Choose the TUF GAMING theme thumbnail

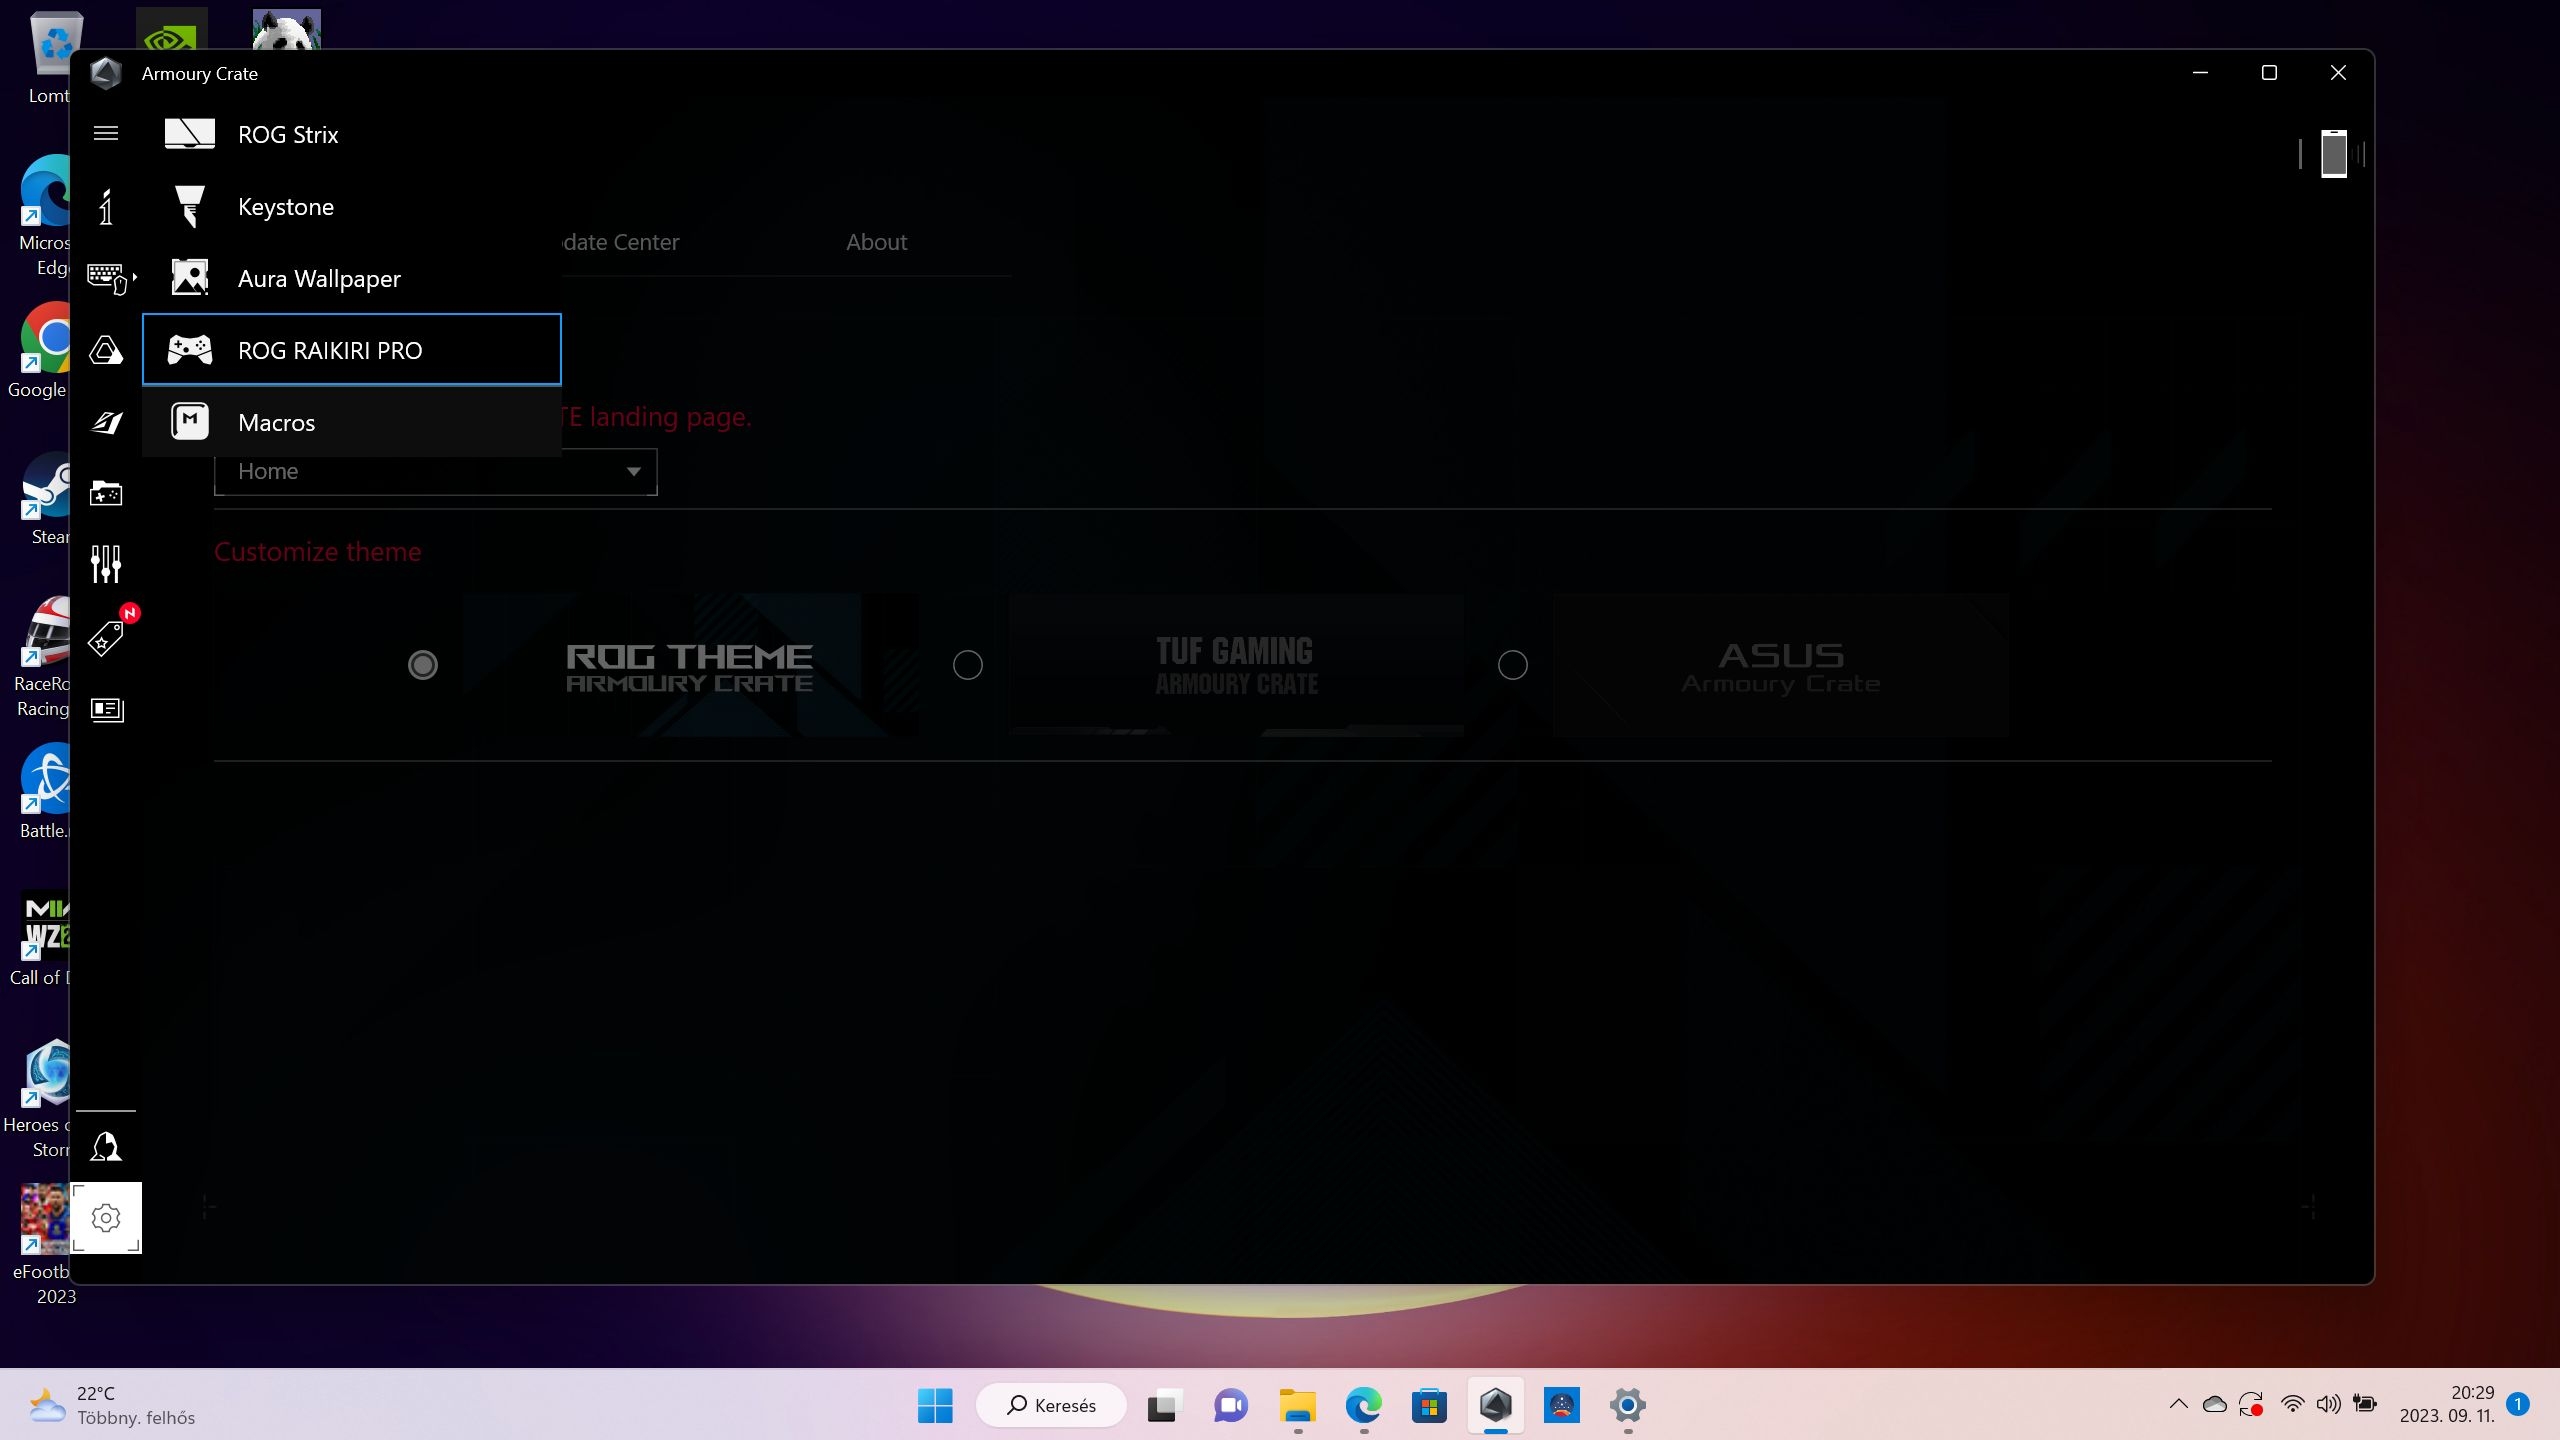(x=1236, y=665)
